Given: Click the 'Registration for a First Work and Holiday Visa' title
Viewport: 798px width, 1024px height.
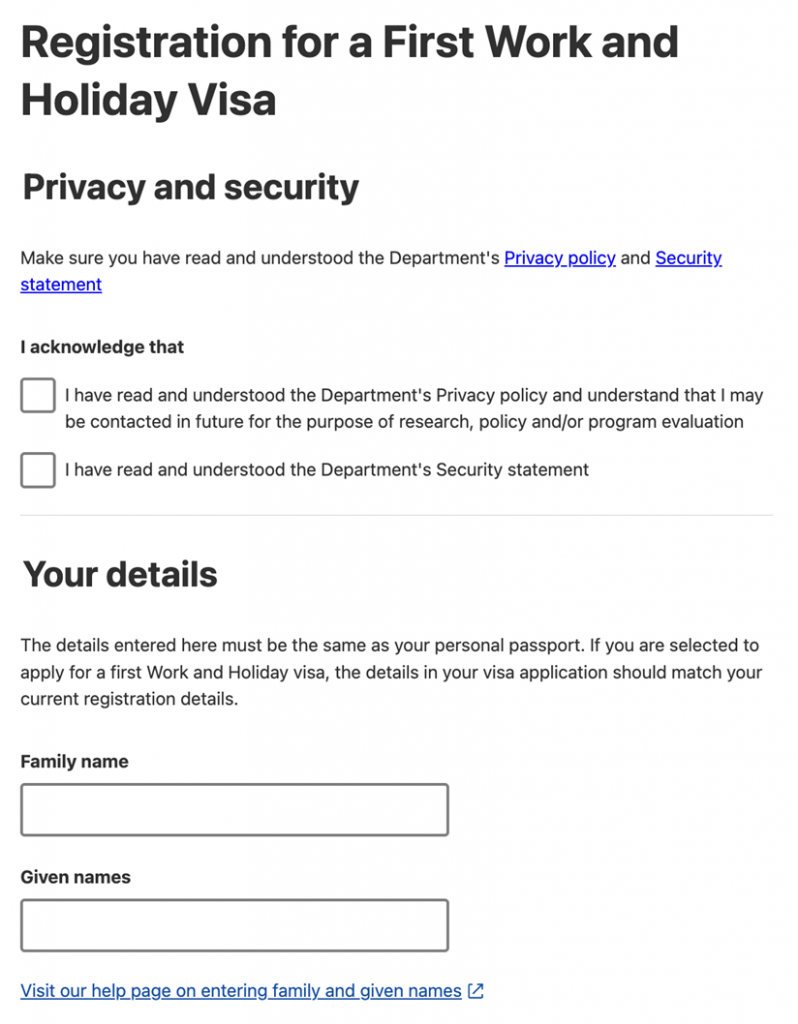Looking at the screenshot, I should click(350, 70).
